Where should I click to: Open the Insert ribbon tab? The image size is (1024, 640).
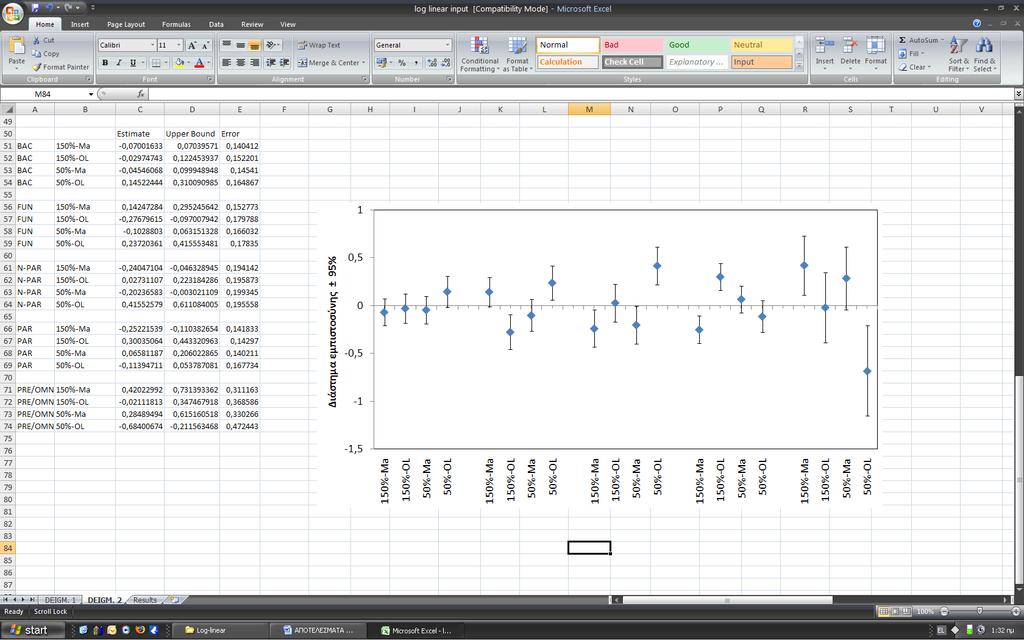tap(80, 24)
